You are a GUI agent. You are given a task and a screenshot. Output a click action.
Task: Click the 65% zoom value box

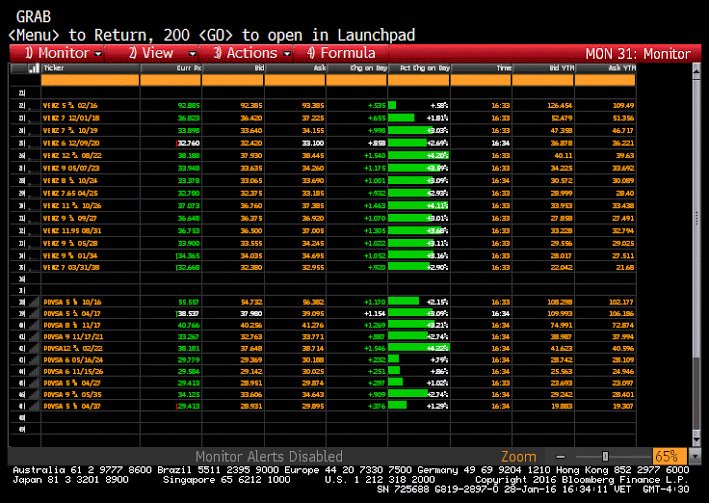(669, 456)
